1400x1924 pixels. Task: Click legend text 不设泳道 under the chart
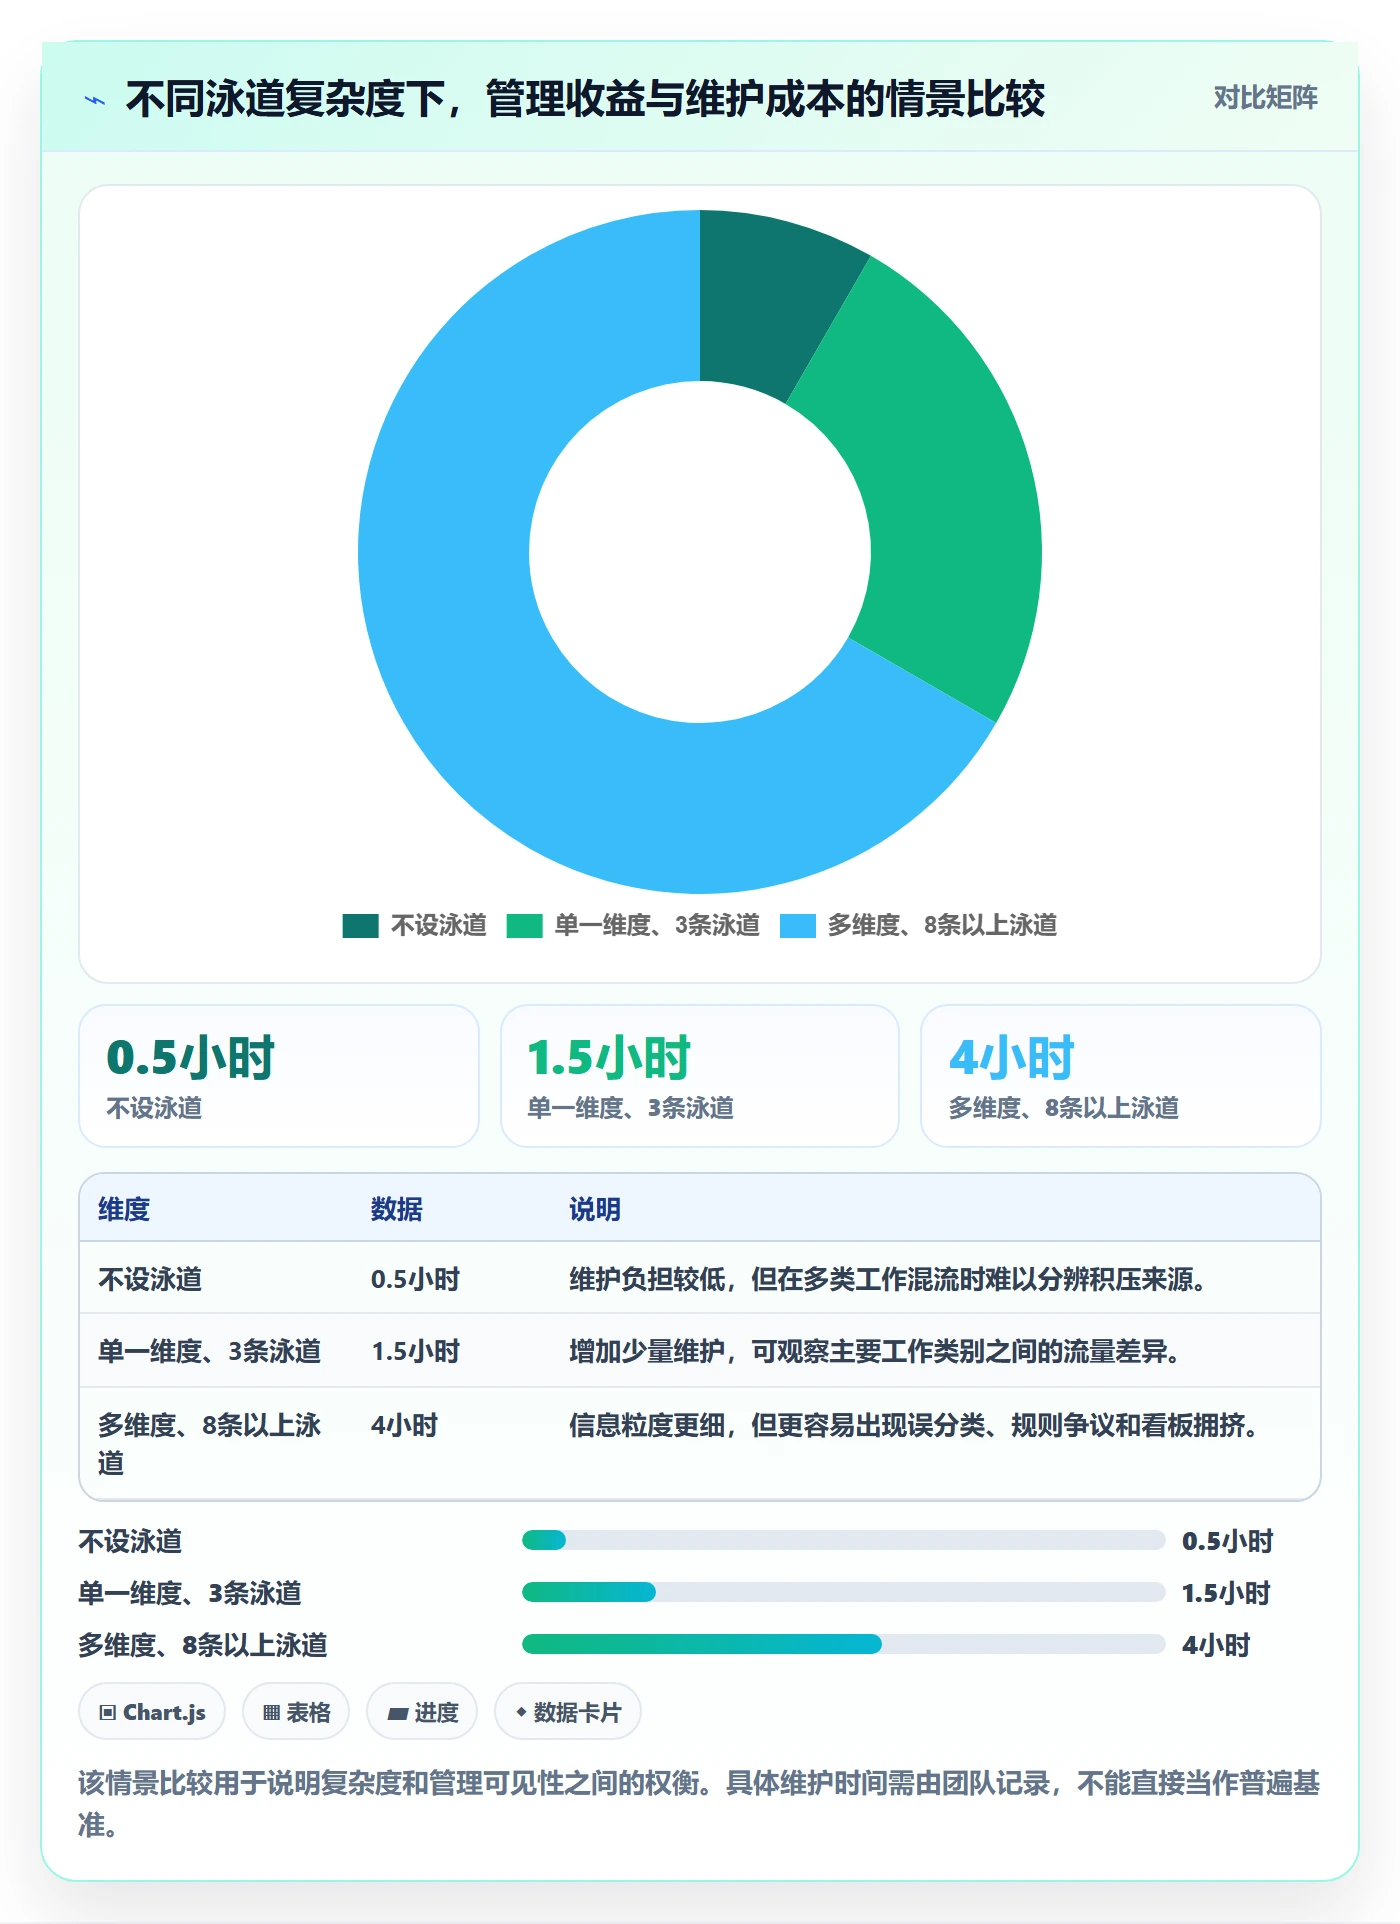(x=438, y=925)
